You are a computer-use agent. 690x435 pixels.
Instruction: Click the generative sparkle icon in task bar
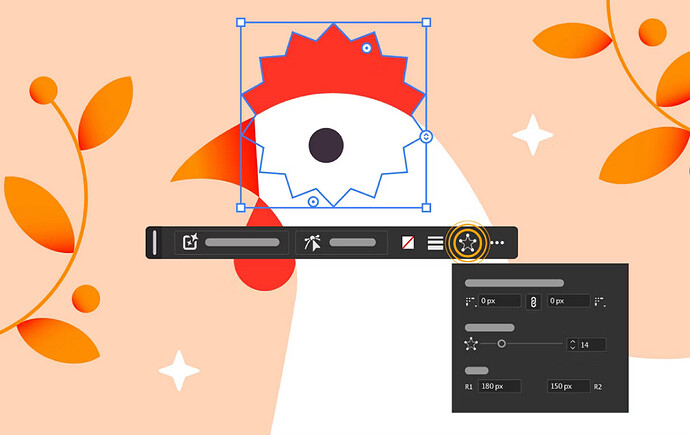click(190, 242)
